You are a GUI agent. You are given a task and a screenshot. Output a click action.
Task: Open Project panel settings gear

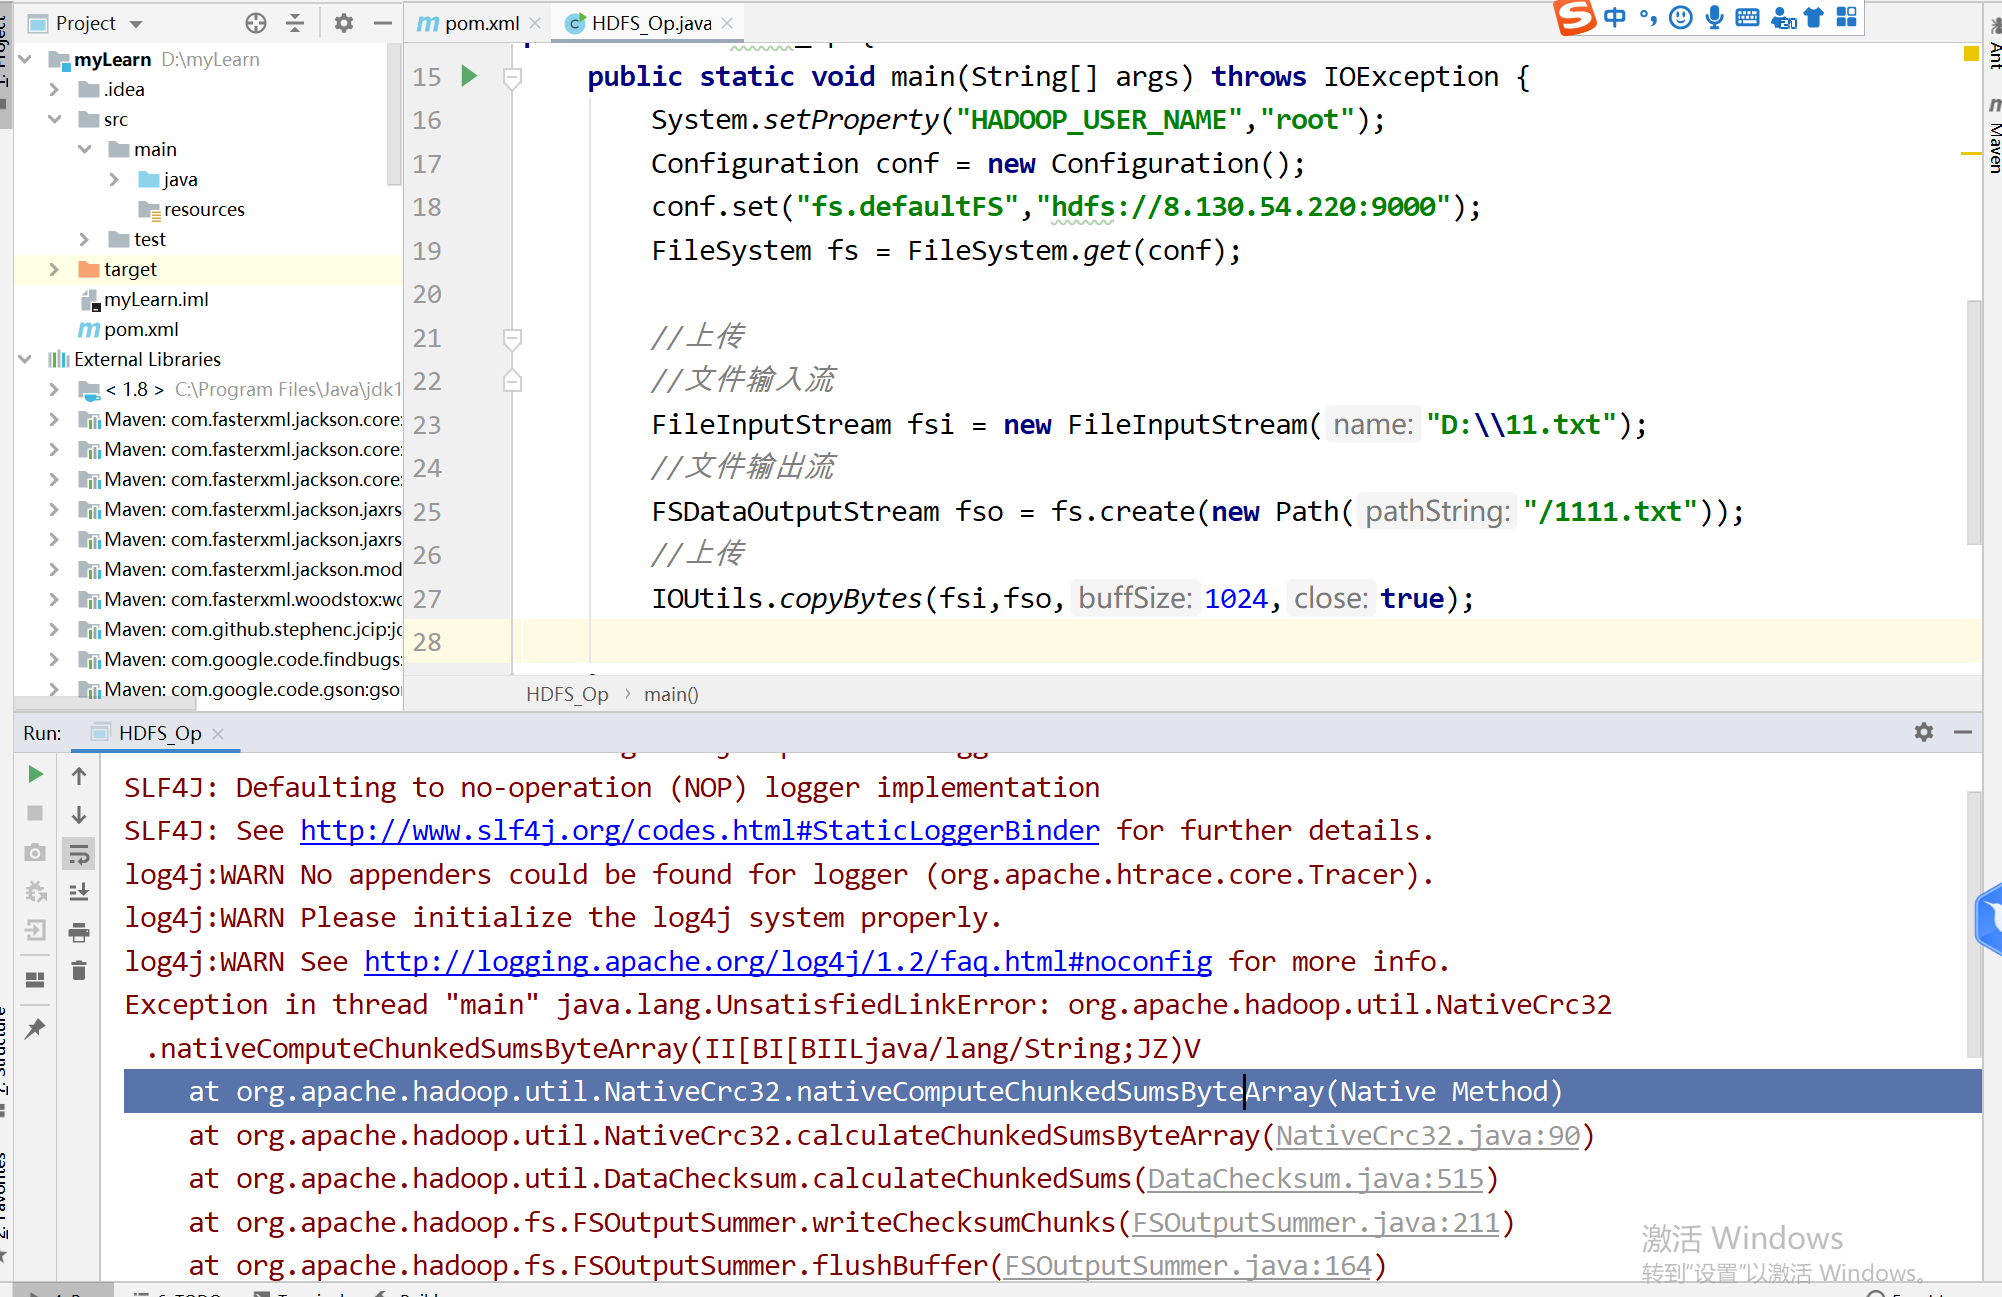click(x=344, y=23)
